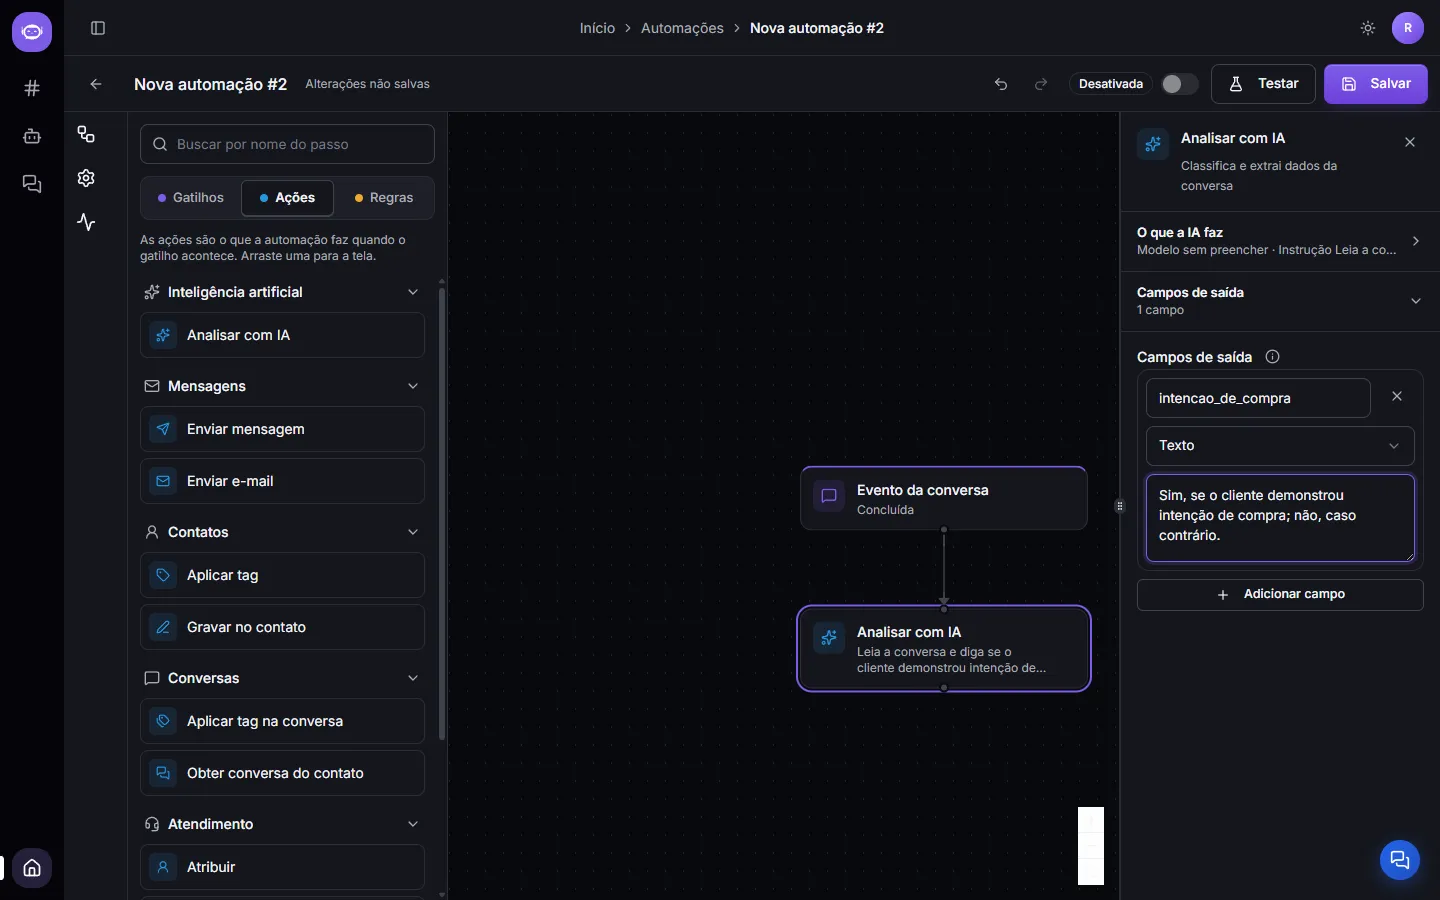Screen dimensions: 1440x900
Task: Undo the last change
Action: point(1001,84)
